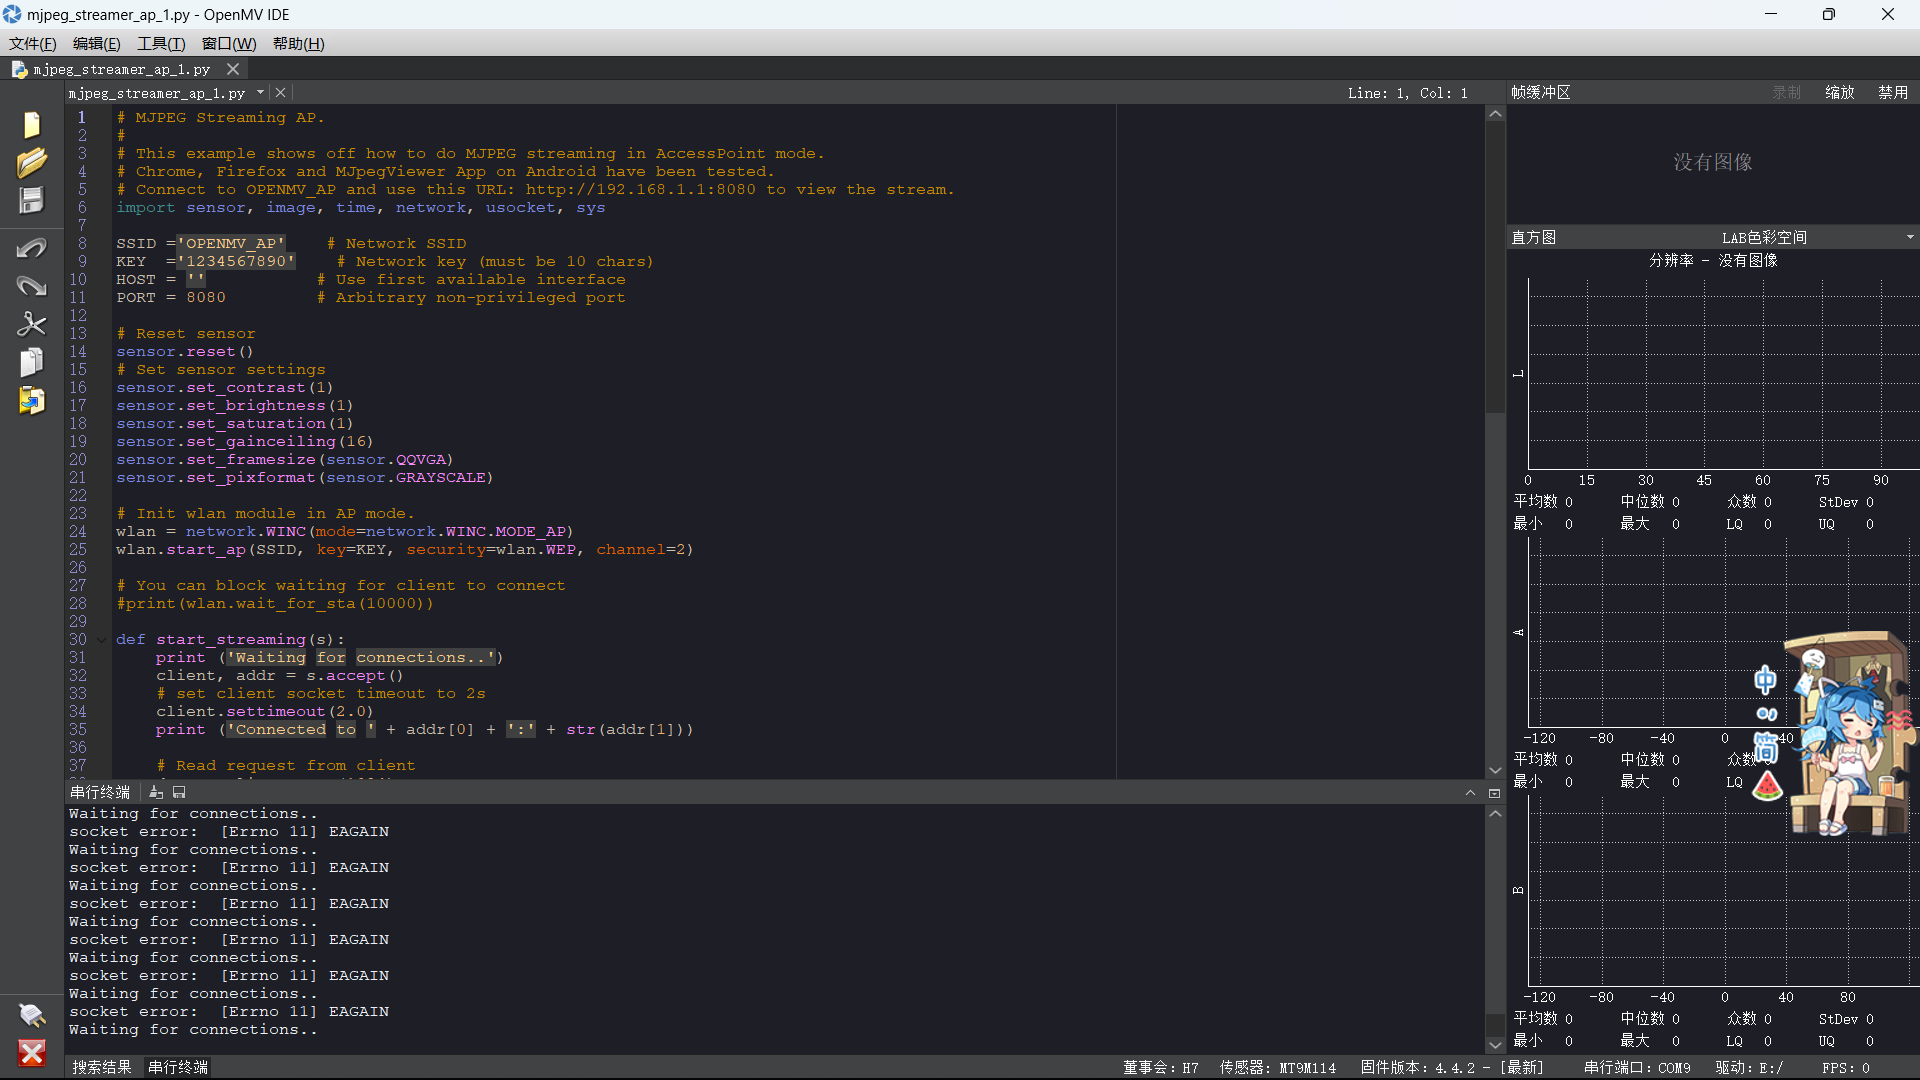Viewport: 1920px width, 1080px height.
Task: Paste from clipboard with the paste icon
Action: (32, 400)
